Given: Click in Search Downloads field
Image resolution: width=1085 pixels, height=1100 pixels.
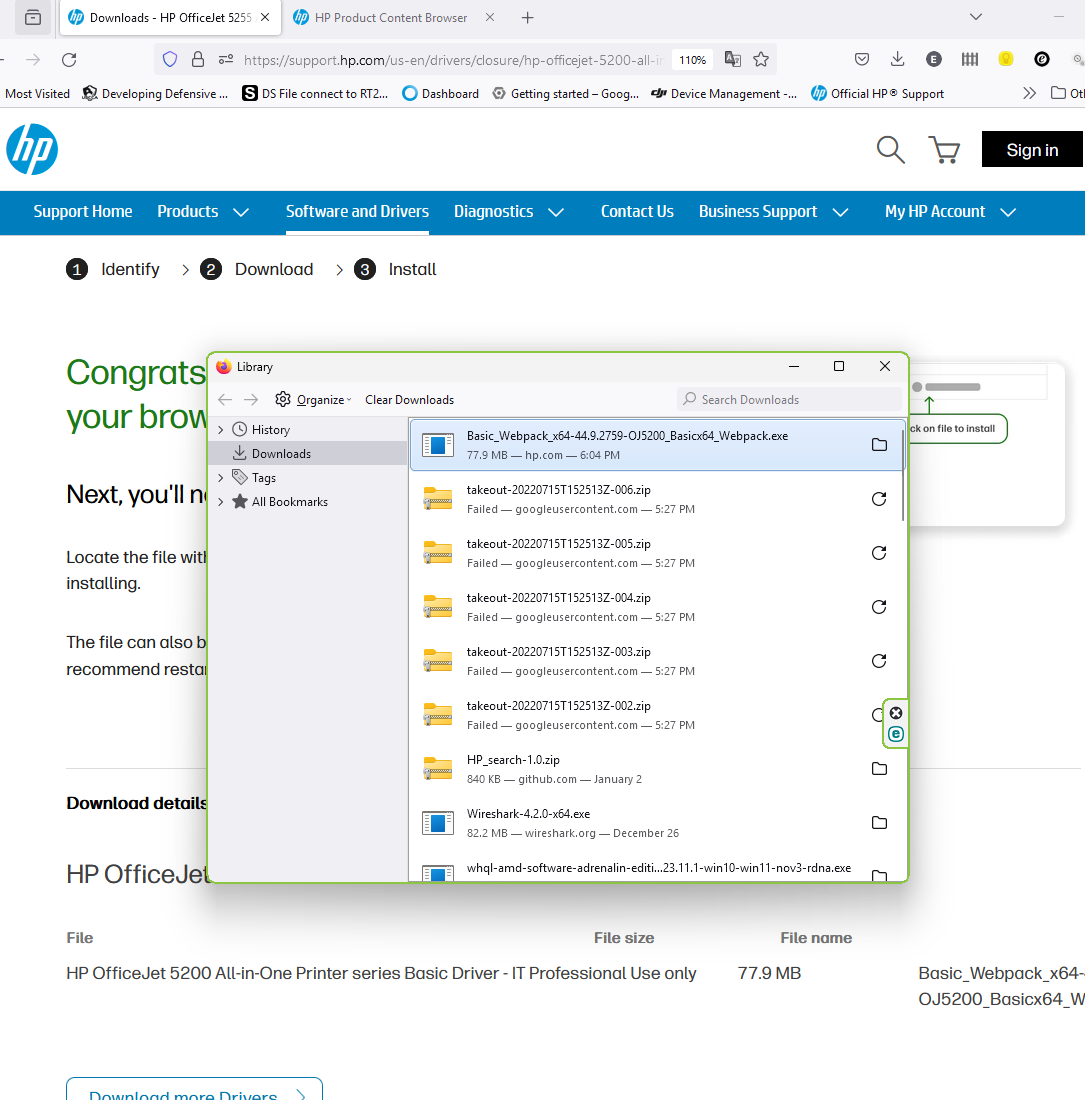Looking at the screenshot, I should [789, 399].
